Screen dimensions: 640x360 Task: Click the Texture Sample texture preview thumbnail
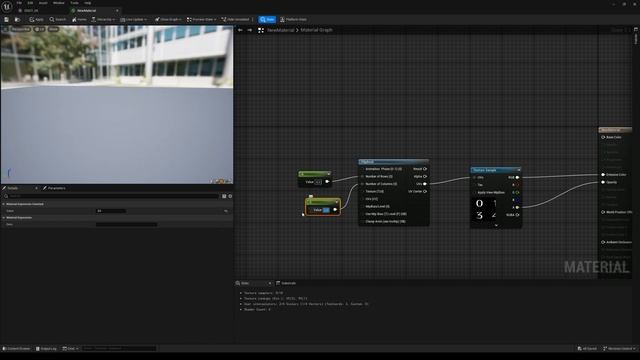(484, 209)
